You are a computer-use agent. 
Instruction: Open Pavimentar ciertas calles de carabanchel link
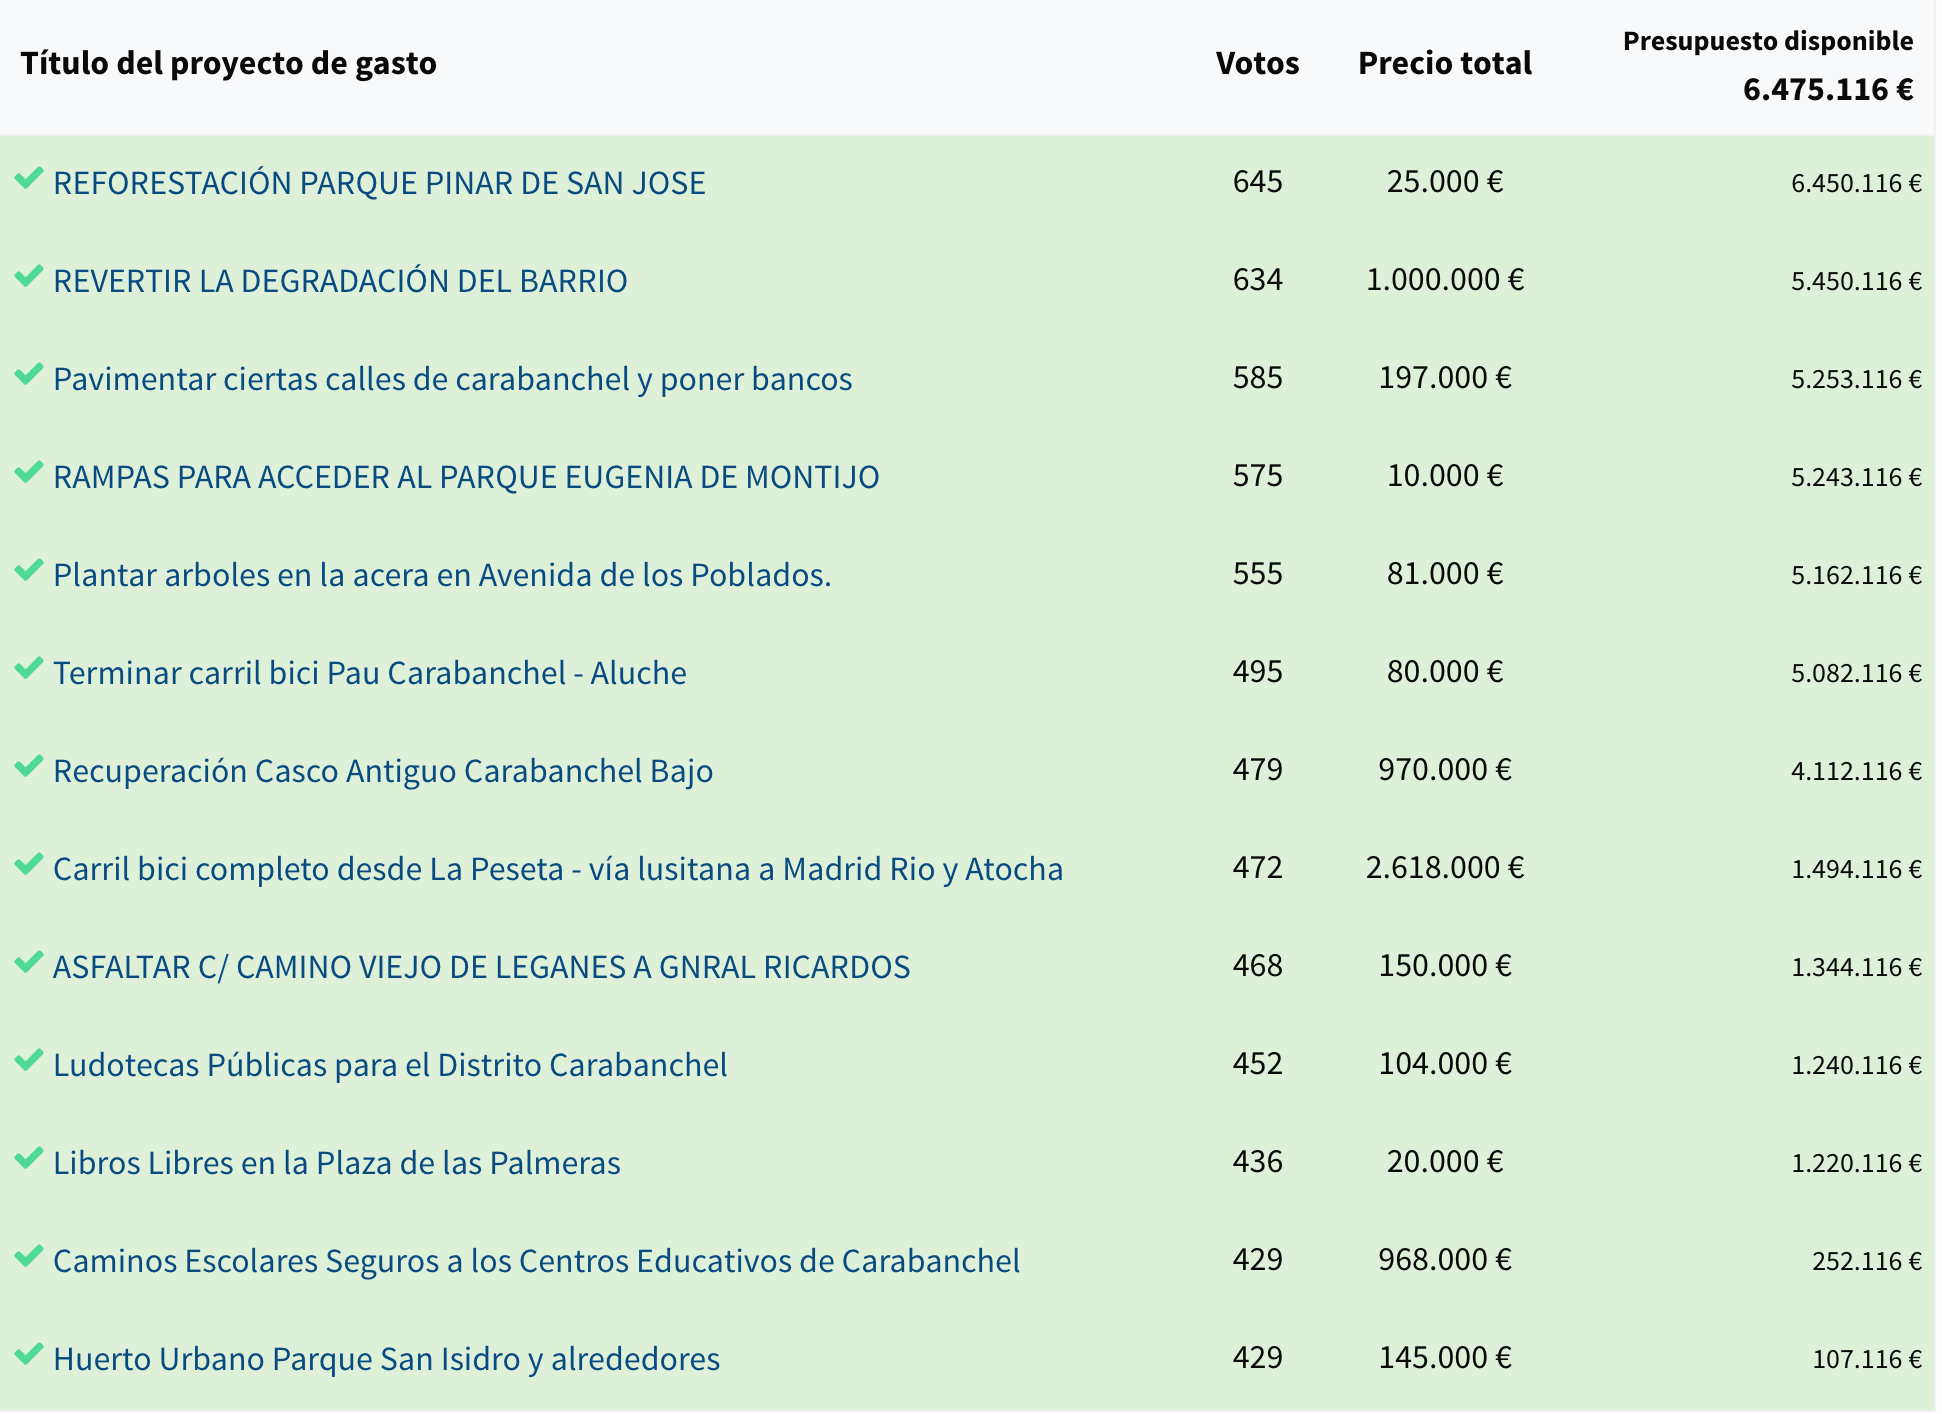(452, 379)
